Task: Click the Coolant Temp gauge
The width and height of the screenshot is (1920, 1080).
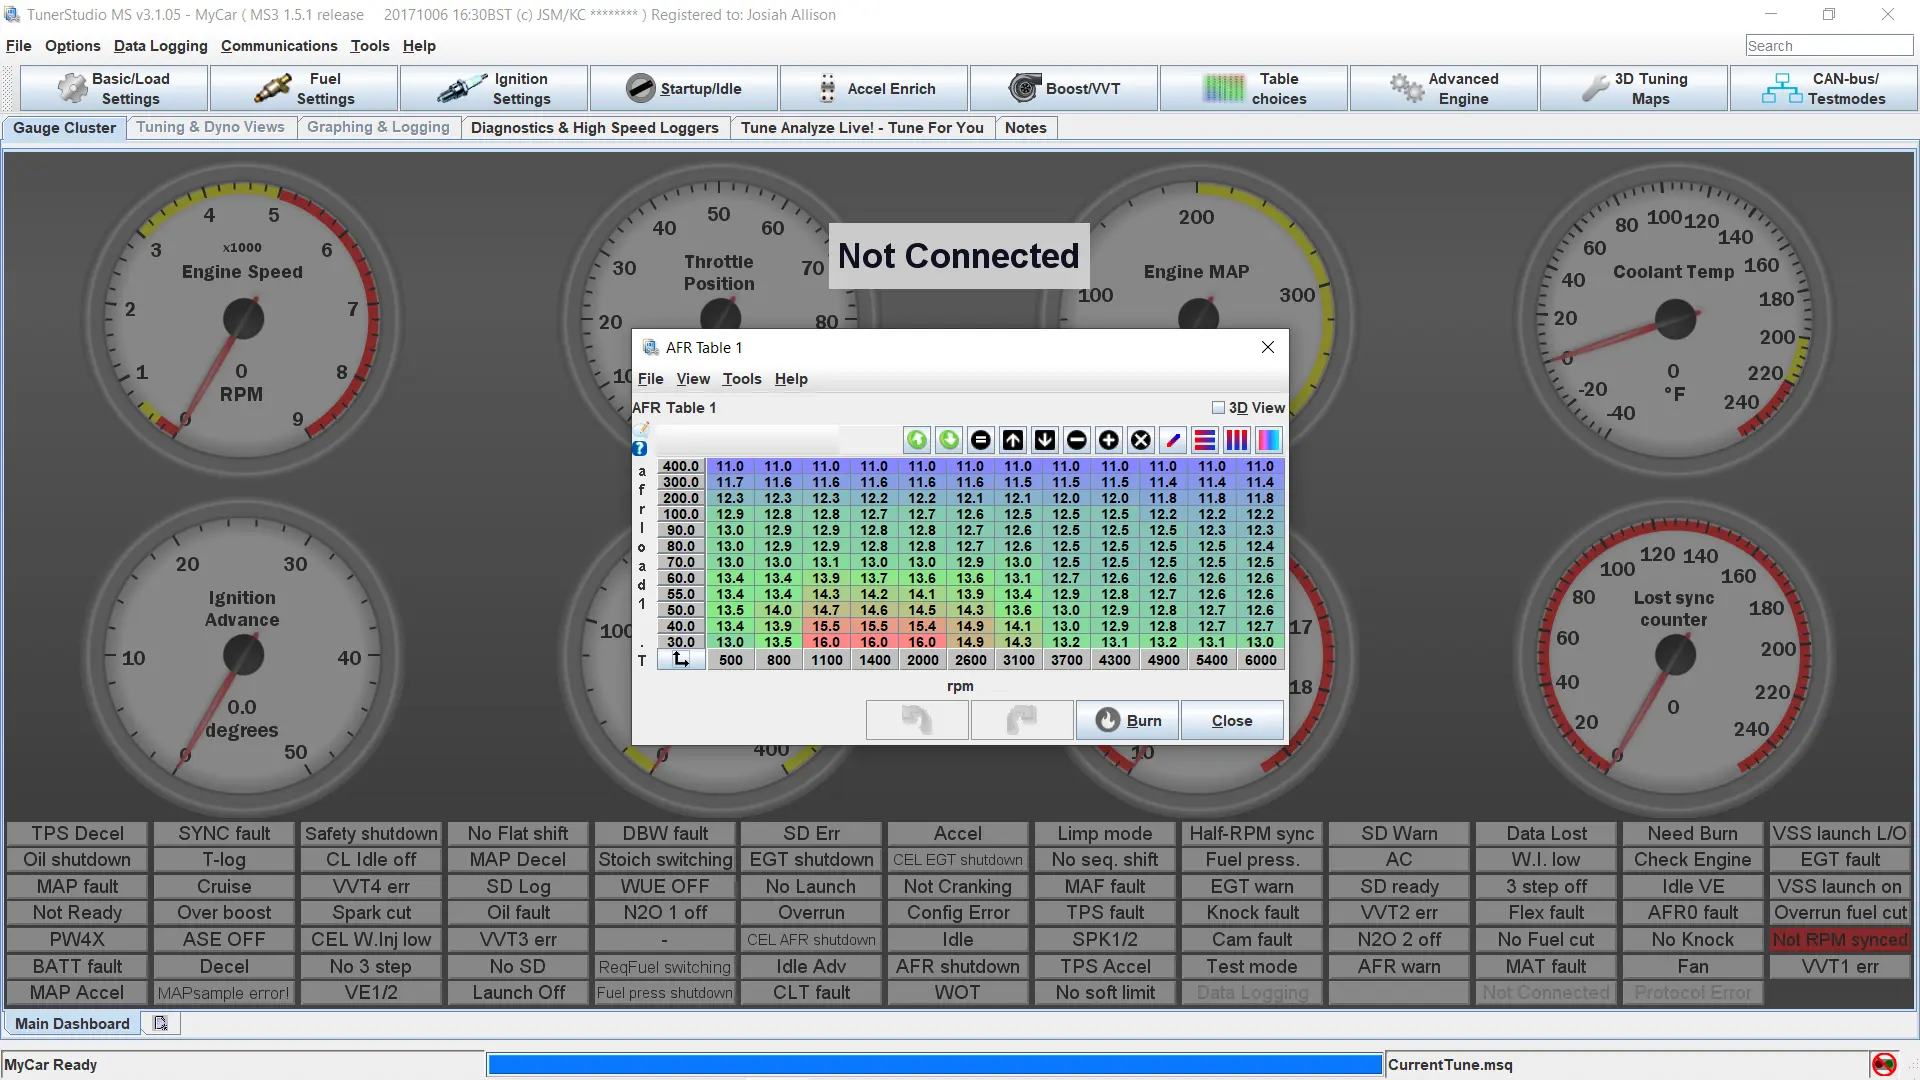Action: pyautogui.click(x=1675, y=319)
